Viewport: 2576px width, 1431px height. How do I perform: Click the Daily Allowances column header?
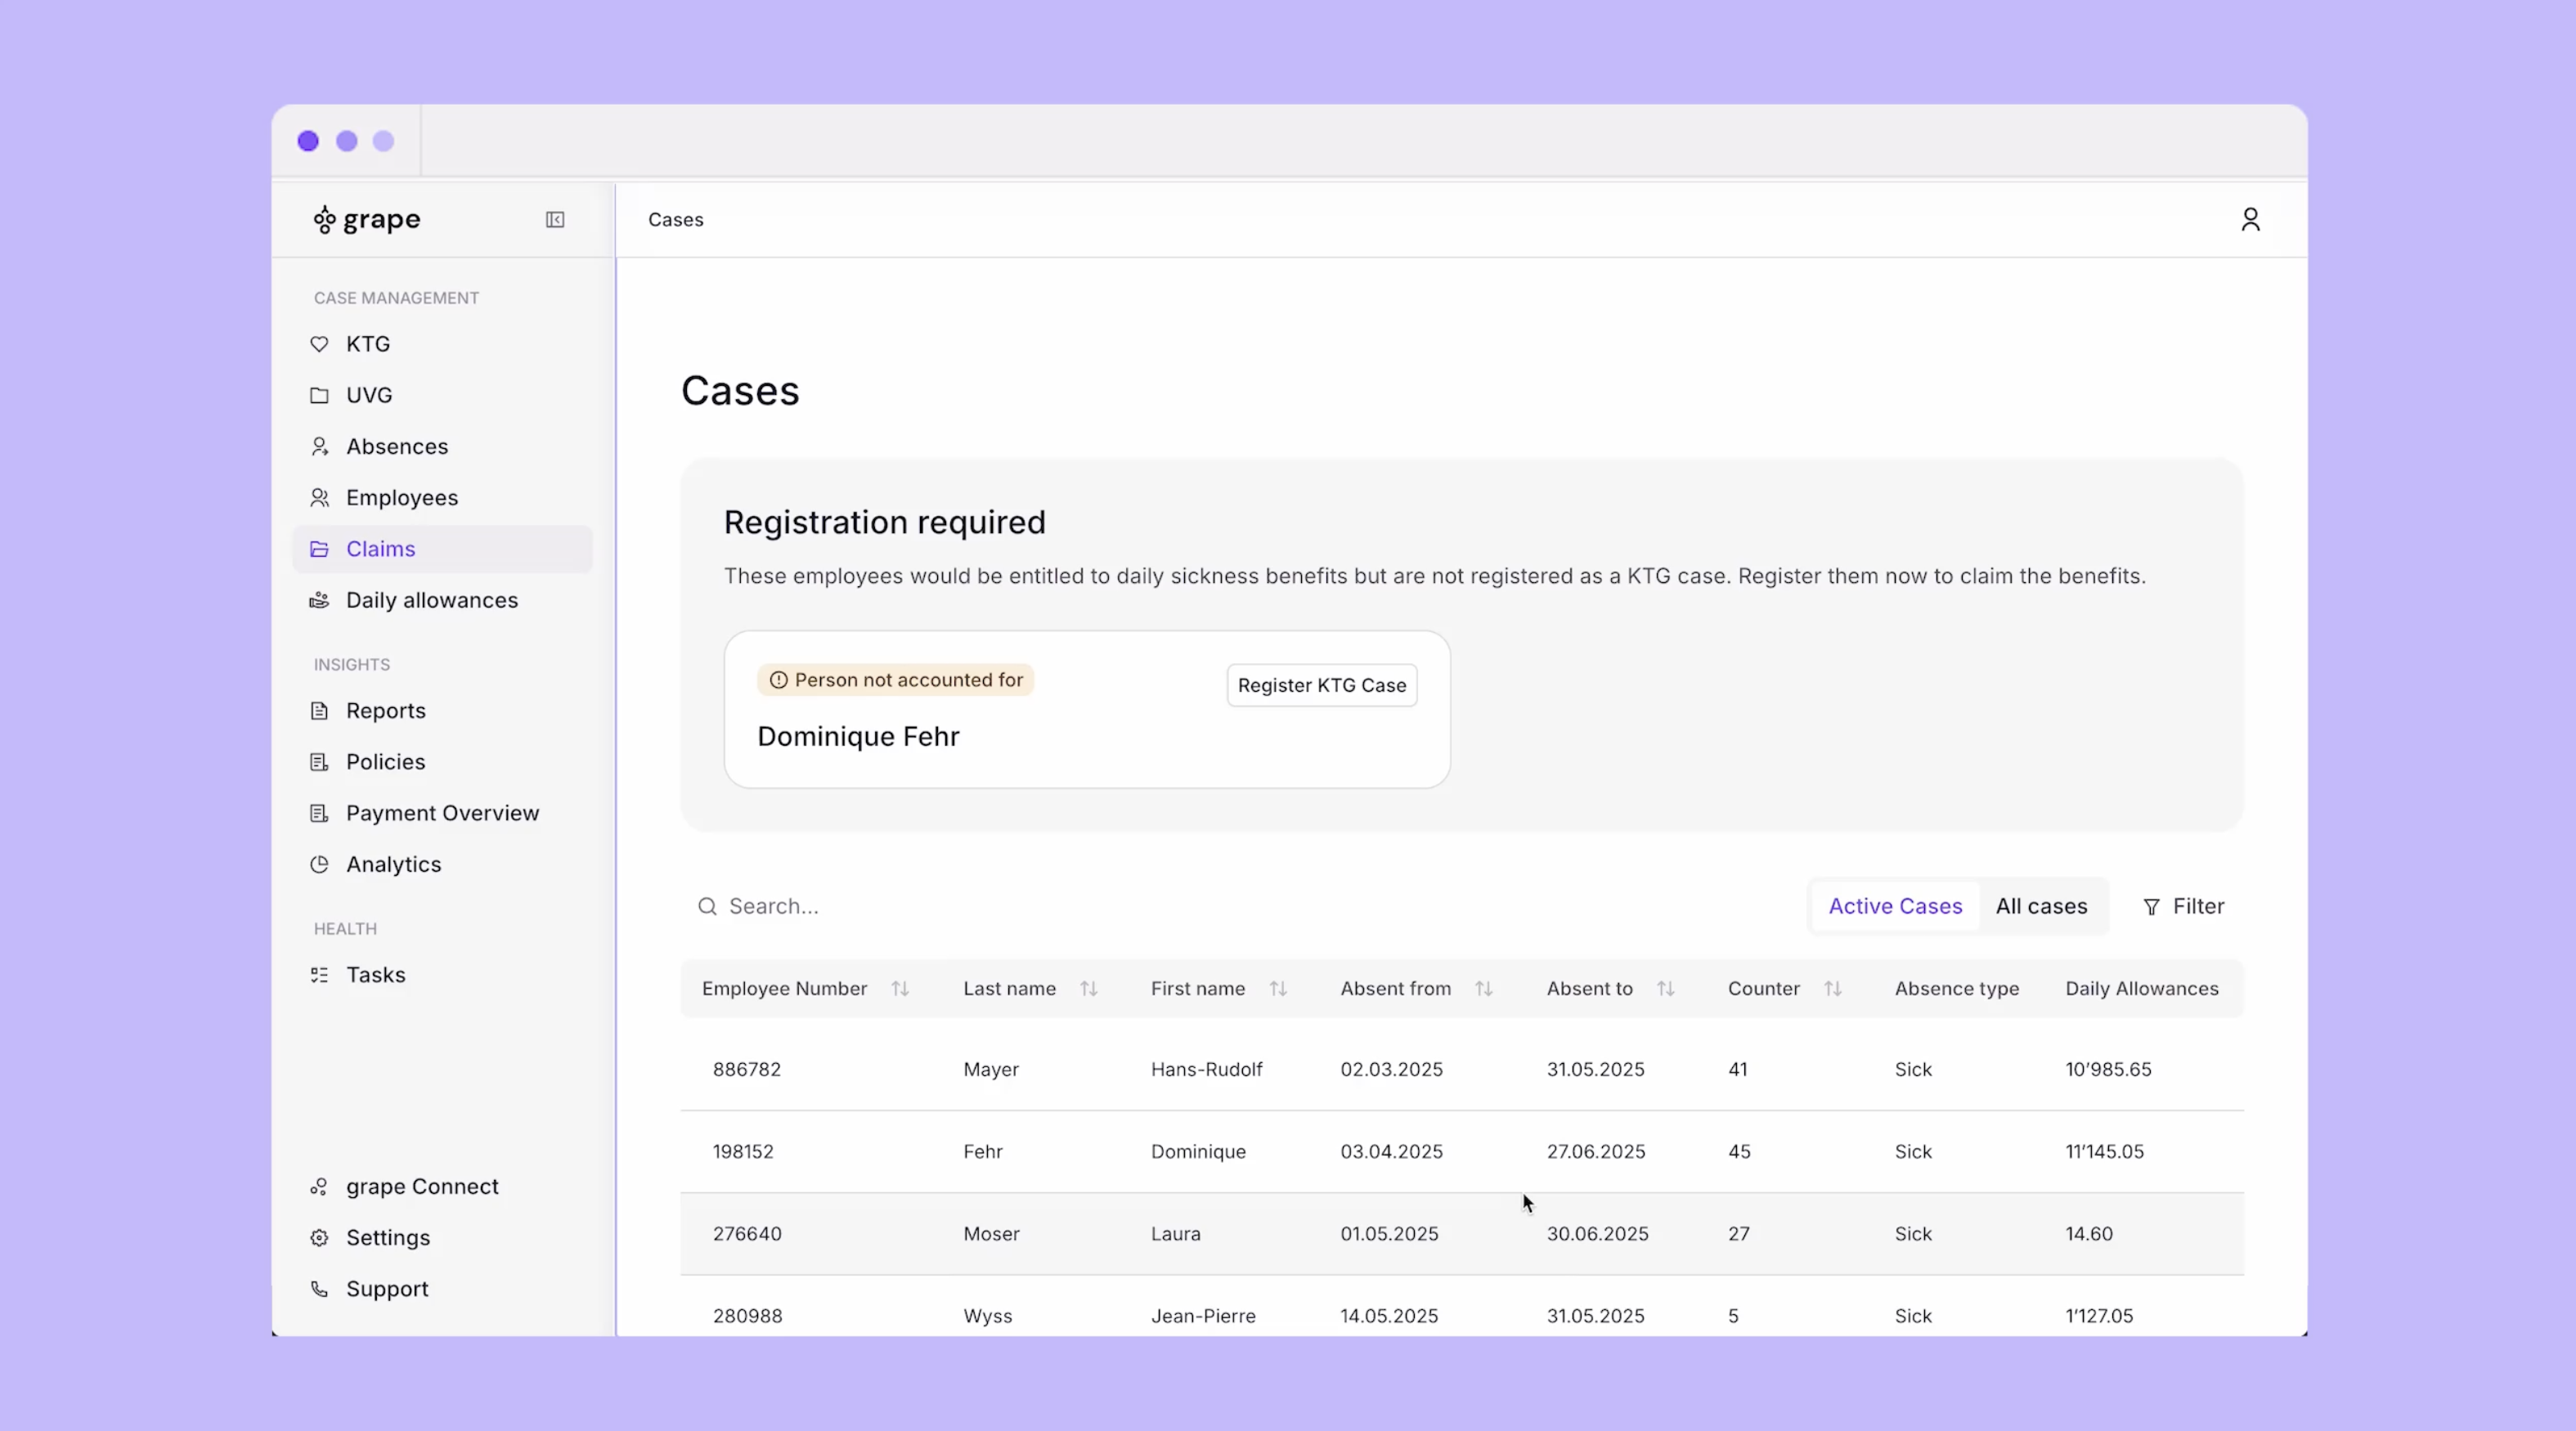coord(2141,989)
